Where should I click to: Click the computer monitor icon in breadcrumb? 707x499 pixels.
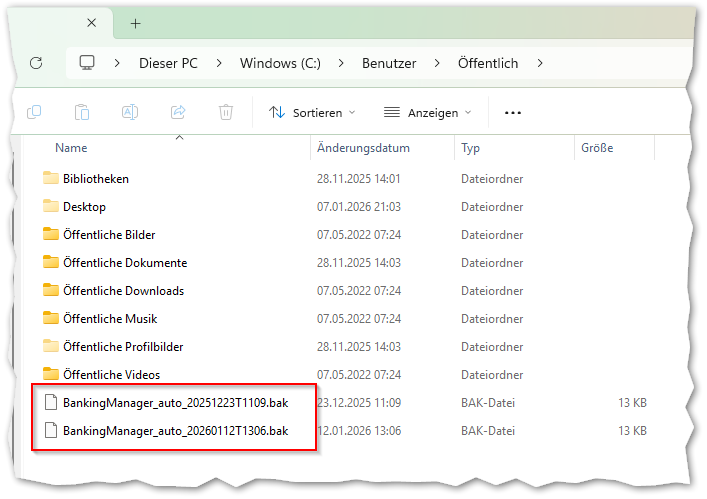pos(87,63)
